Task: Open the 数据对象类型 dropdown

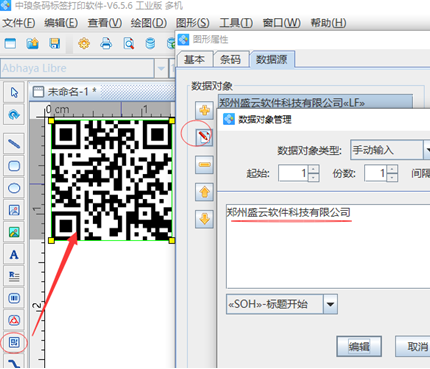Action: point(426,150)
